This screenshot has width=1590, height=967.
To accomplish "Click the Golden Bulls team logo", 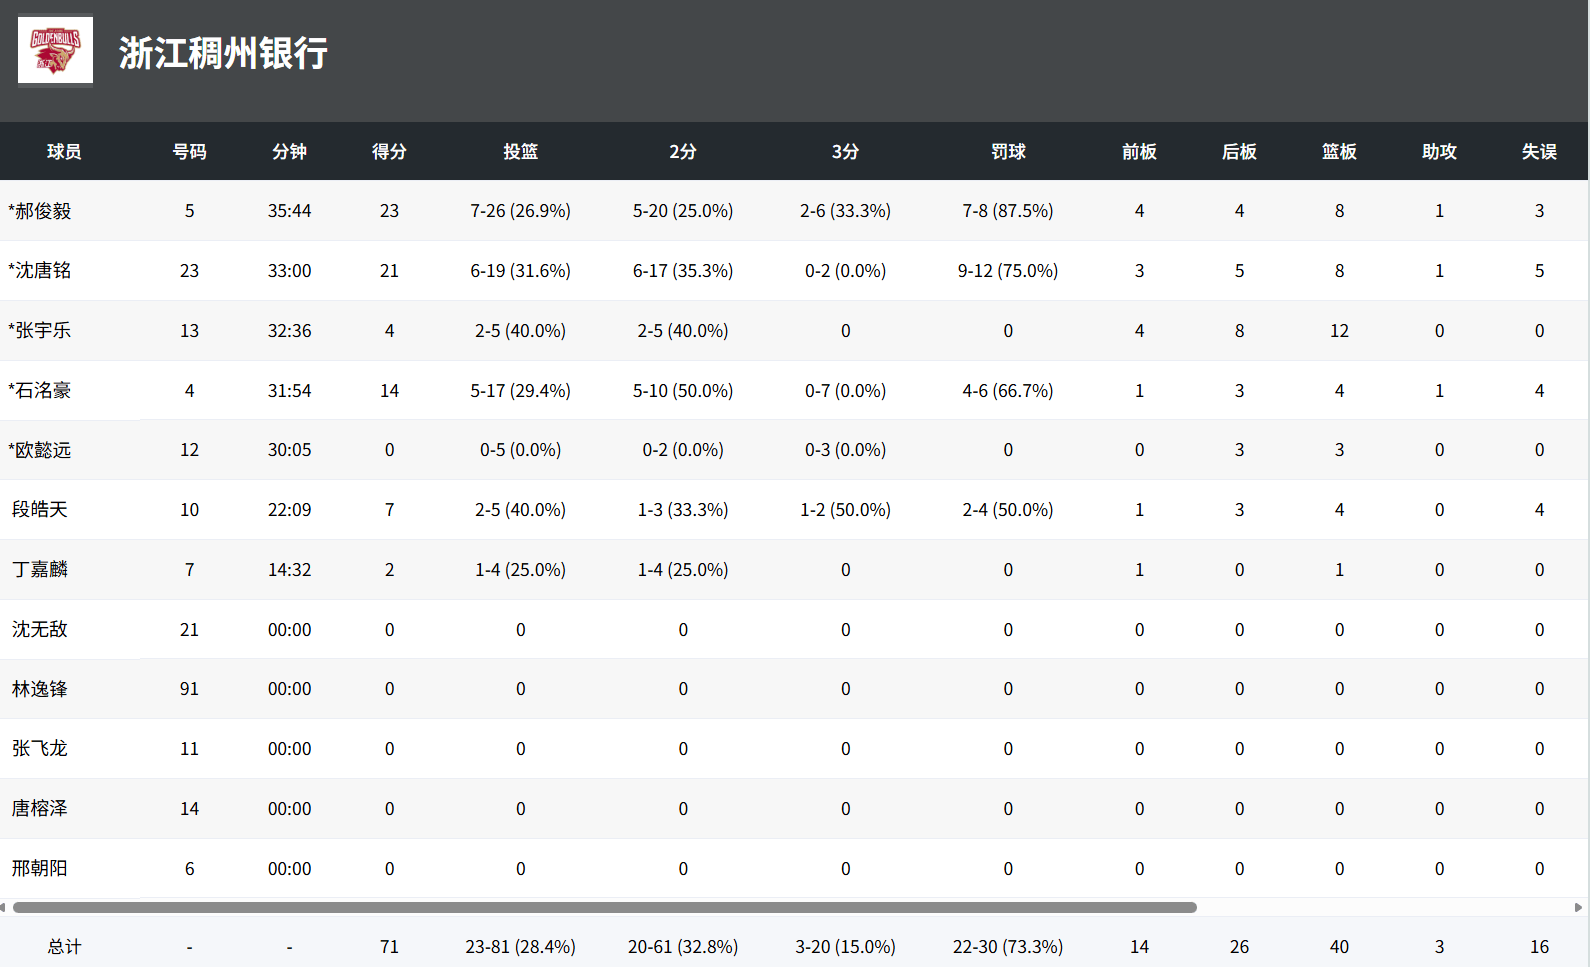I will click(55, 50).
